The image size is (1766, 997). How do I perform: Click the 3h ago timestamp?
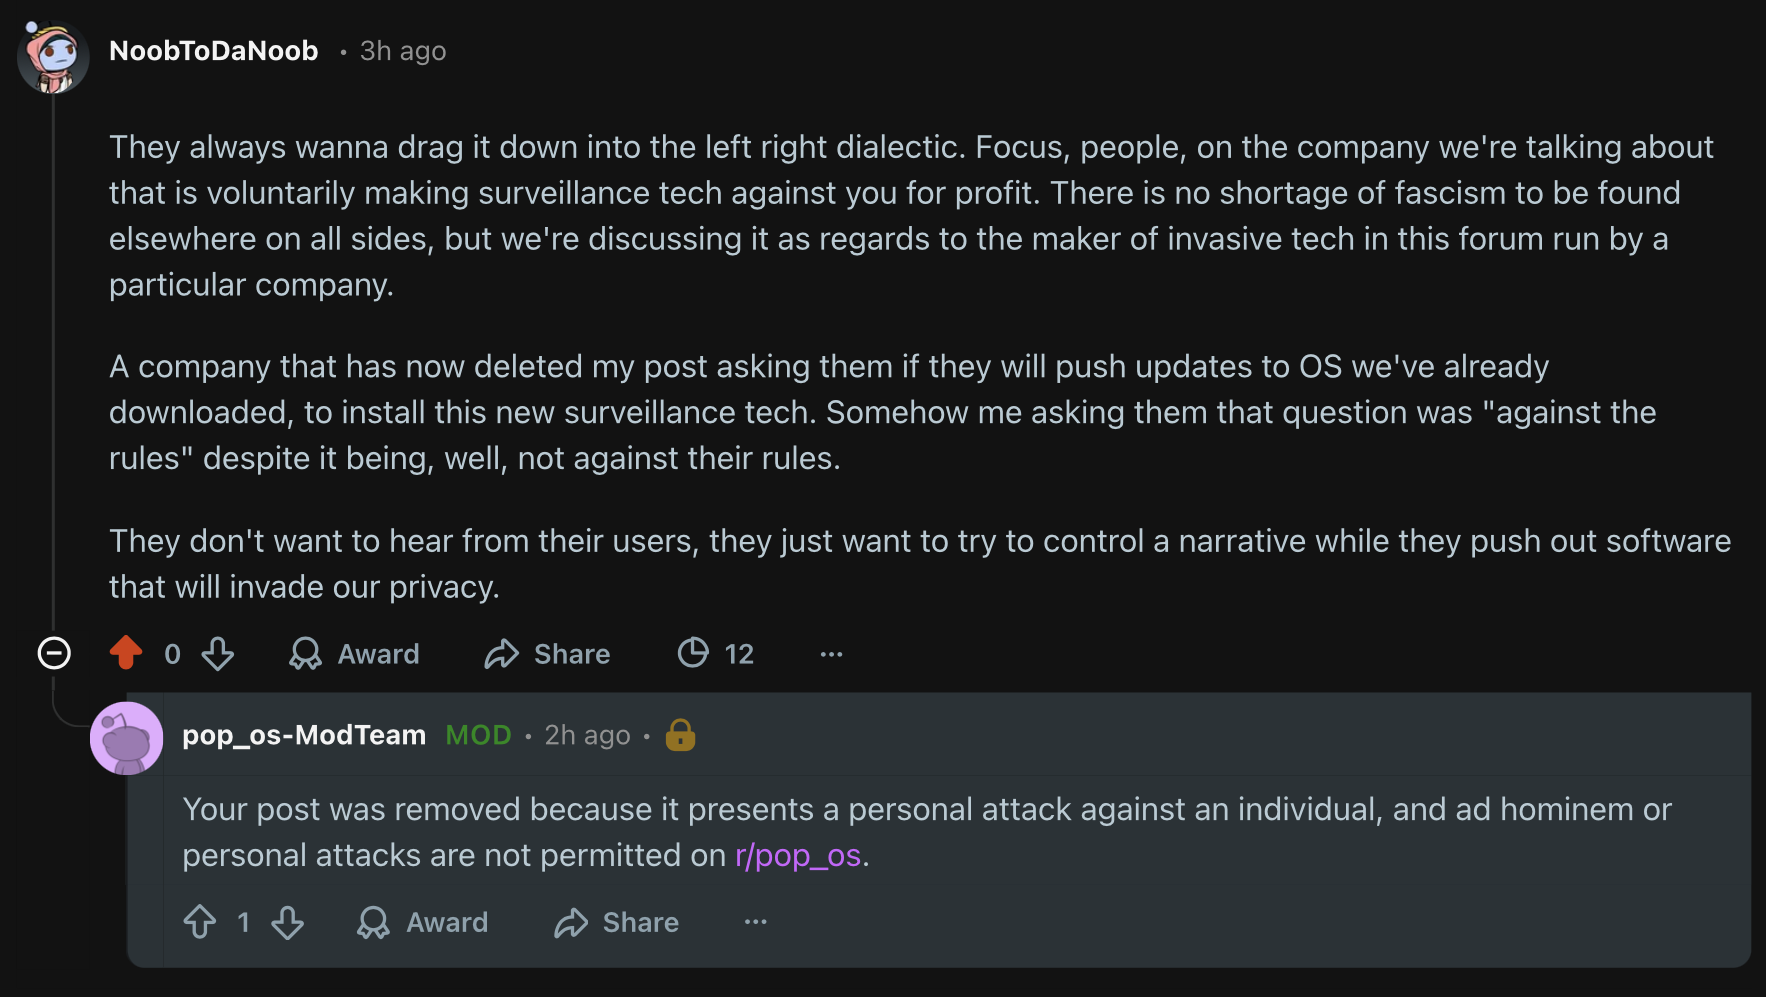tap(403, 51)
